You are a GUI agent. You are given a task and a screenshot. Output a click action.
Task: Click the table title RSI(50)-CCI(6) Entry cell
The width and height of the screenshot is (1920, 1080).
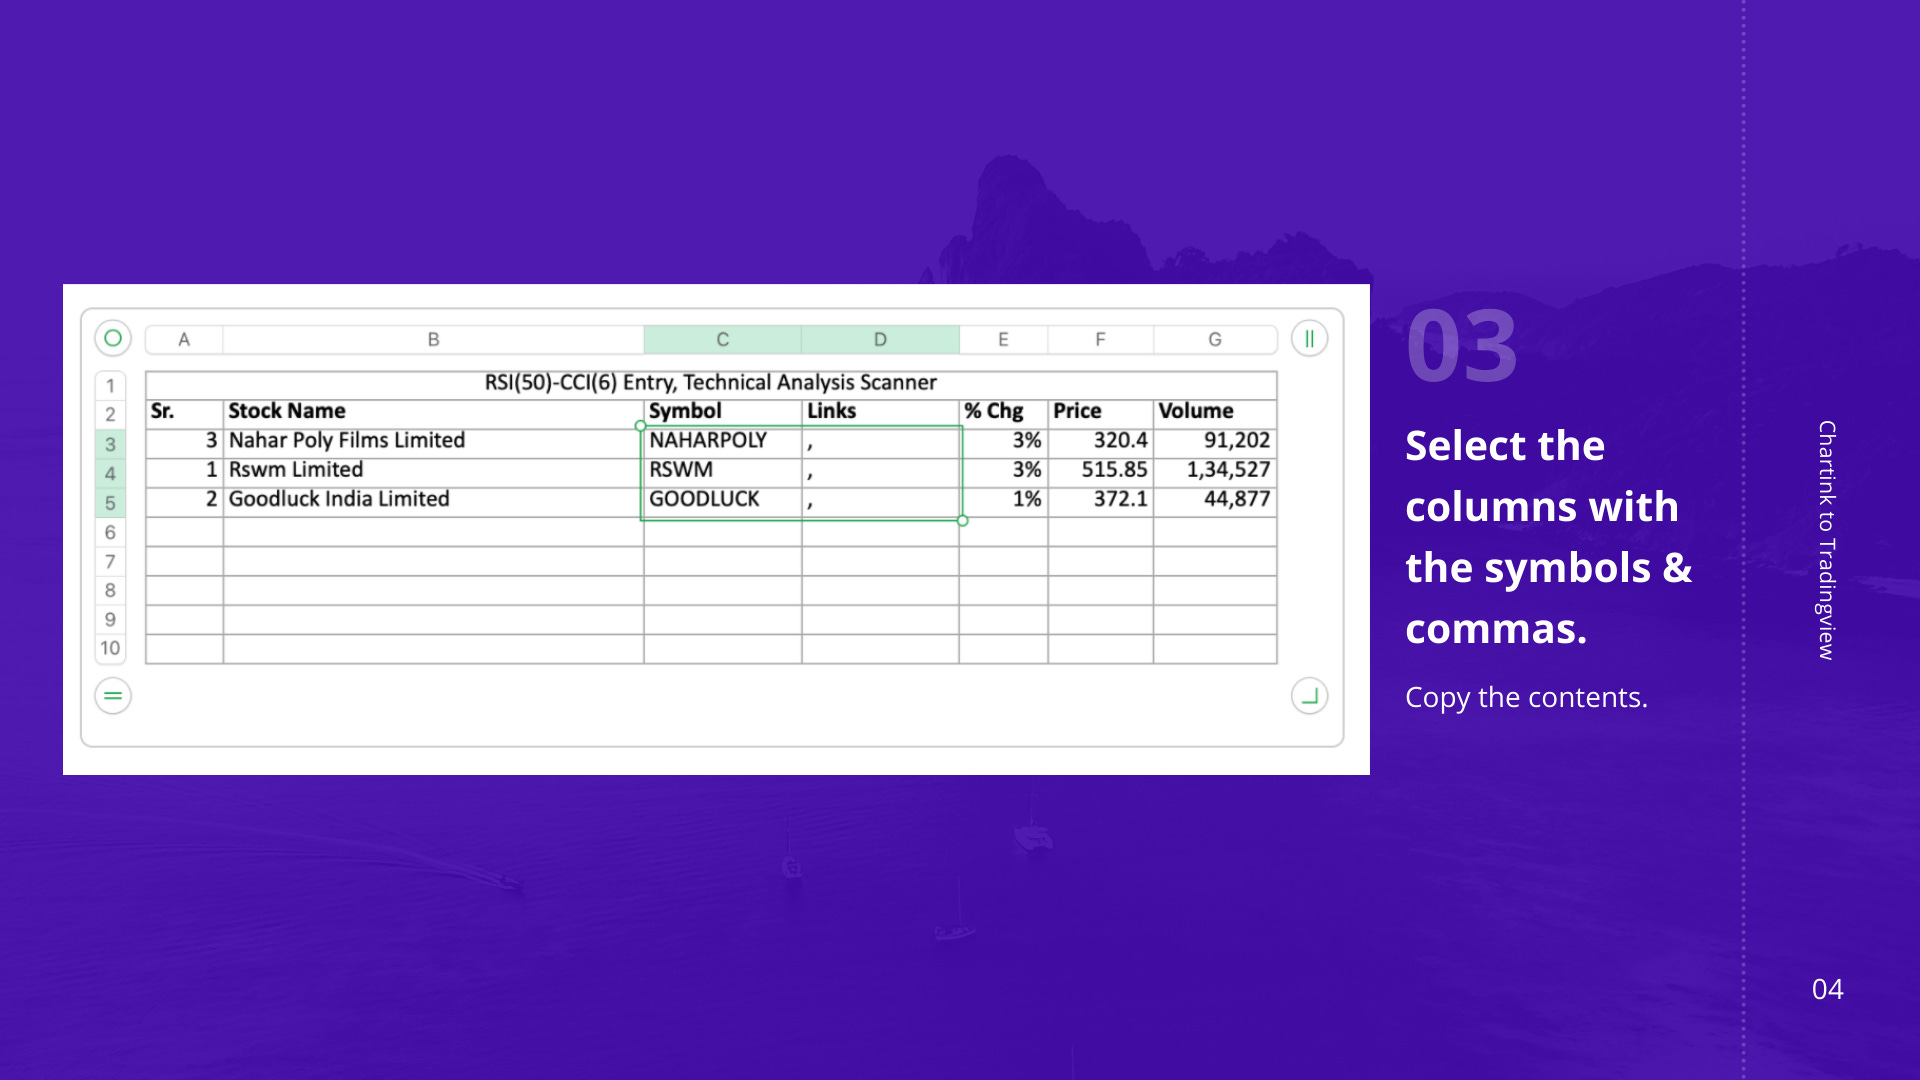click(x=710, y=383)
